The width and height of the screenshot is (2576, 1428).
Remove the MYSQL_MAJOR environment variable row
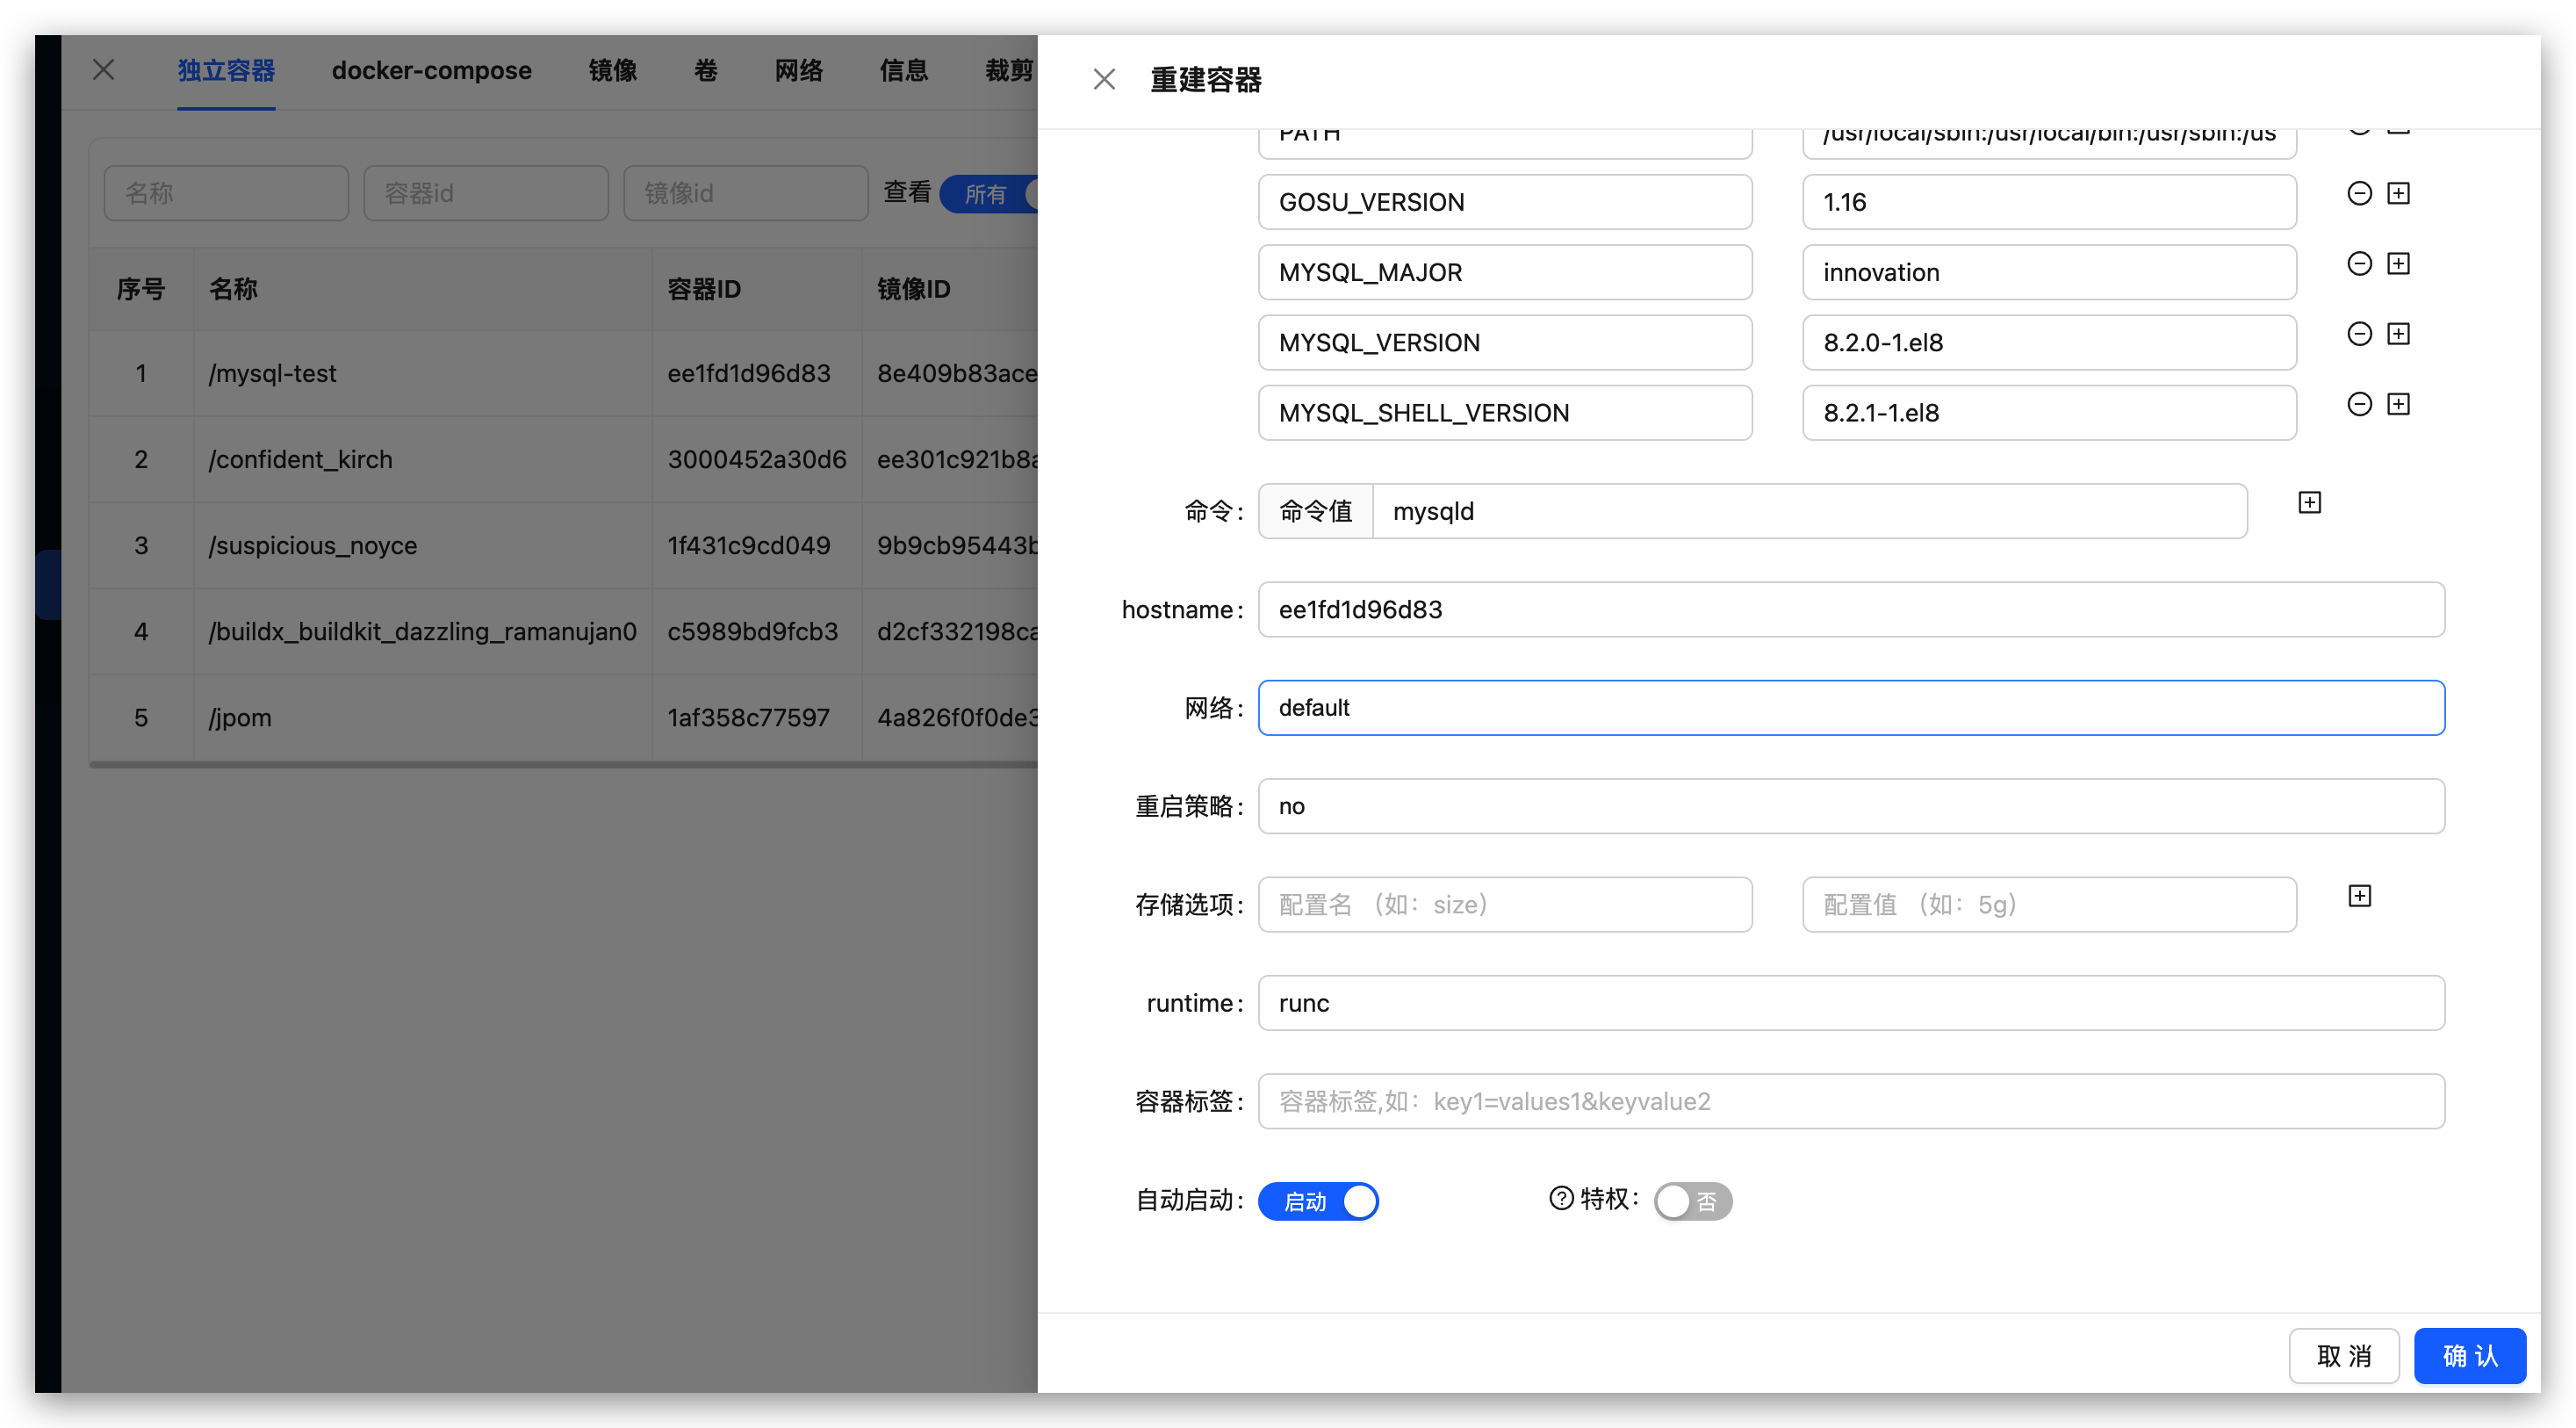[x=2359, y=264]
